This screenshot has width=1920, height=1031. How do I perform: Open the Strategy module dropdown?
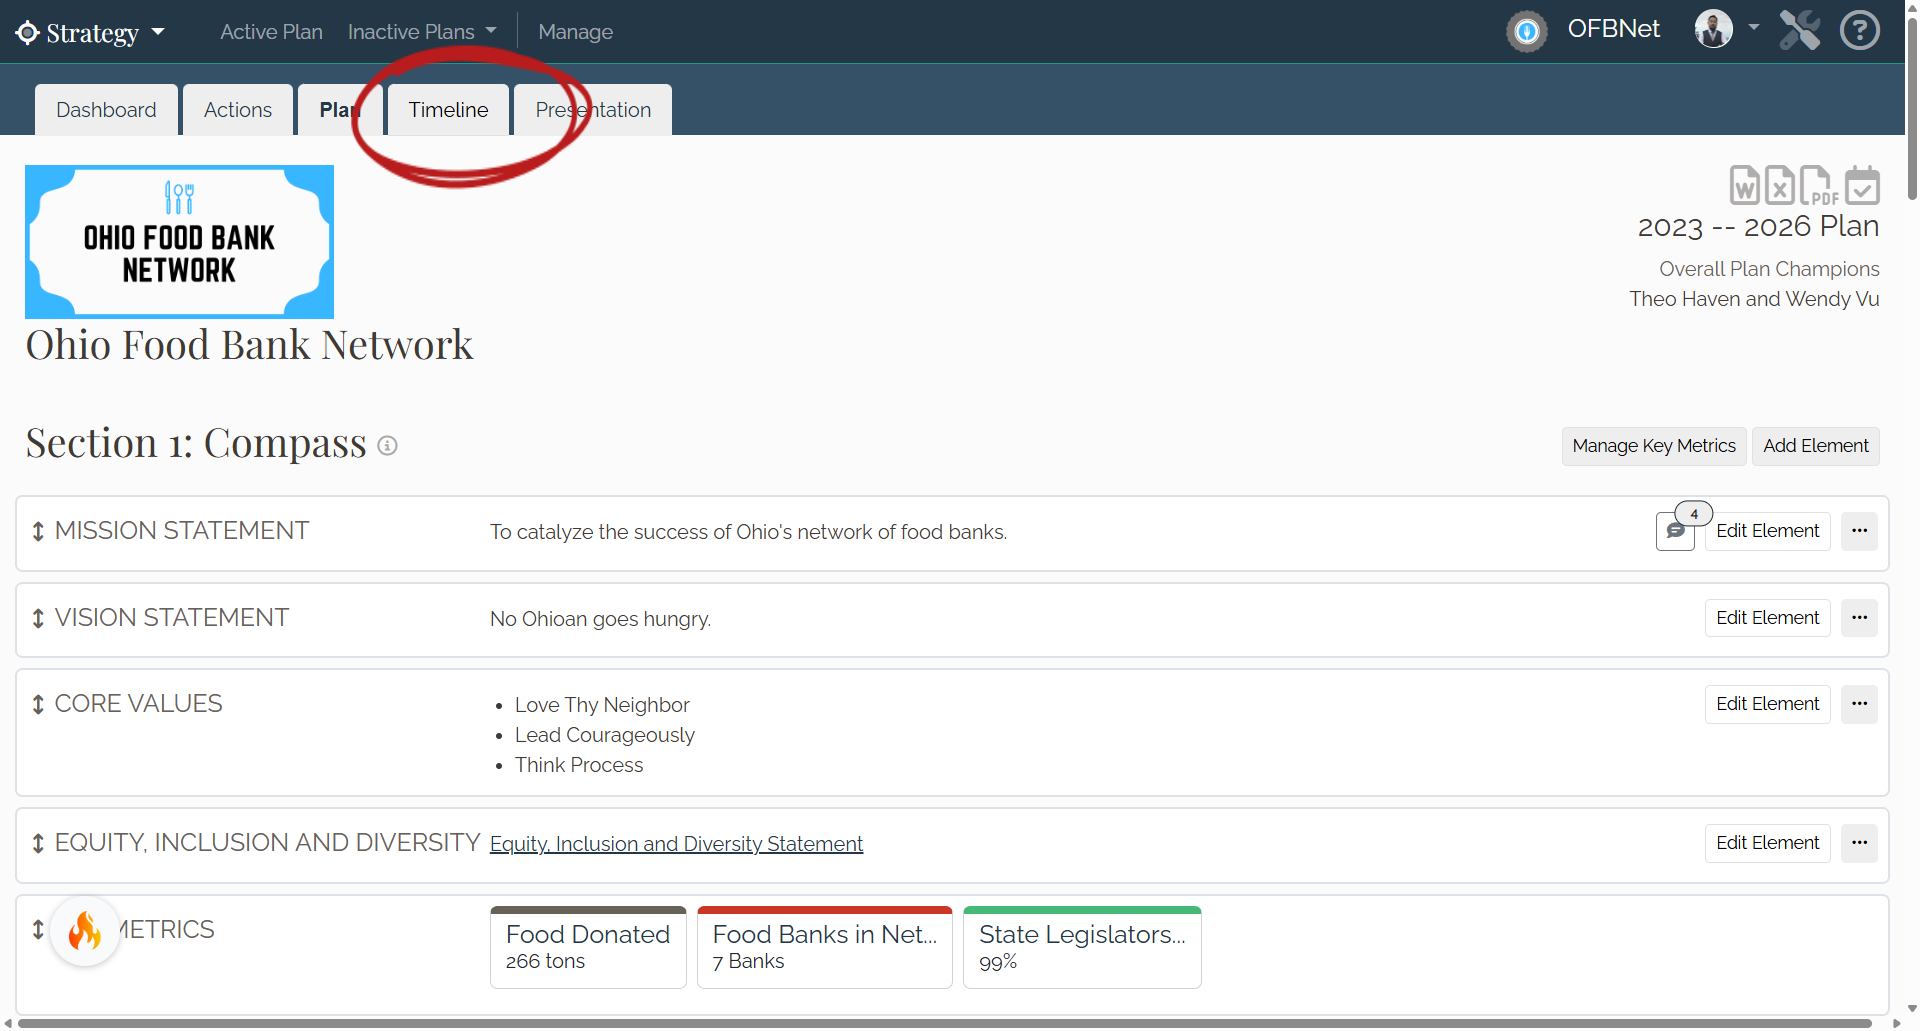click(90, 32)
